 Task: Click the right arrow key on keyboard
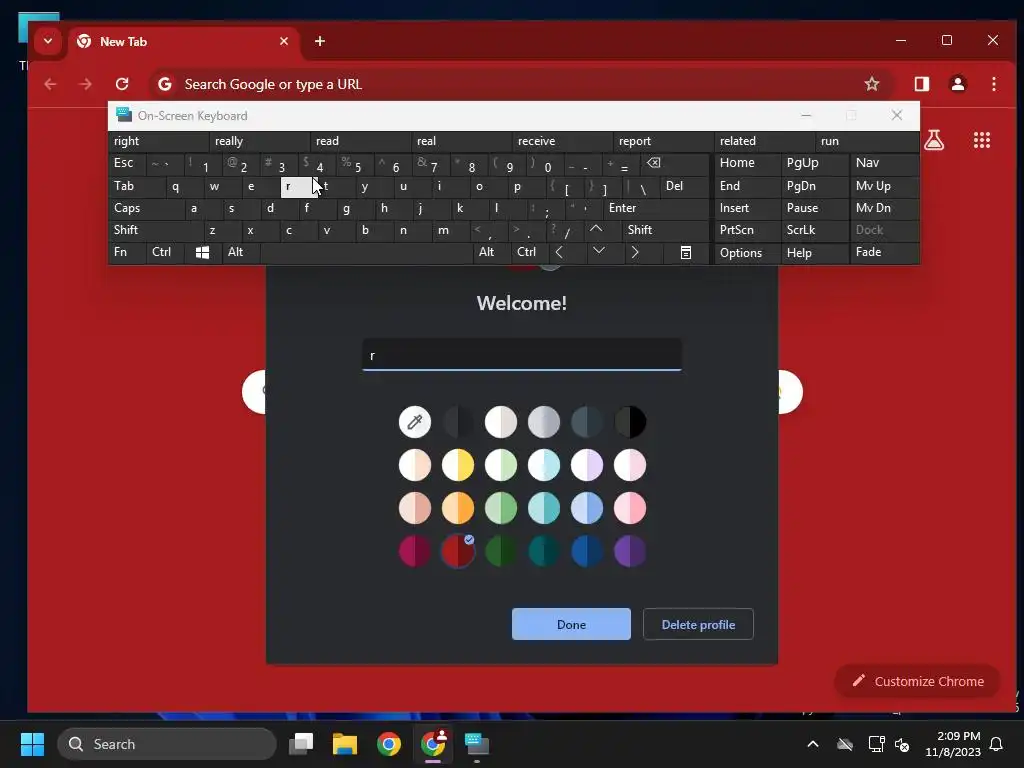(635, 252)
